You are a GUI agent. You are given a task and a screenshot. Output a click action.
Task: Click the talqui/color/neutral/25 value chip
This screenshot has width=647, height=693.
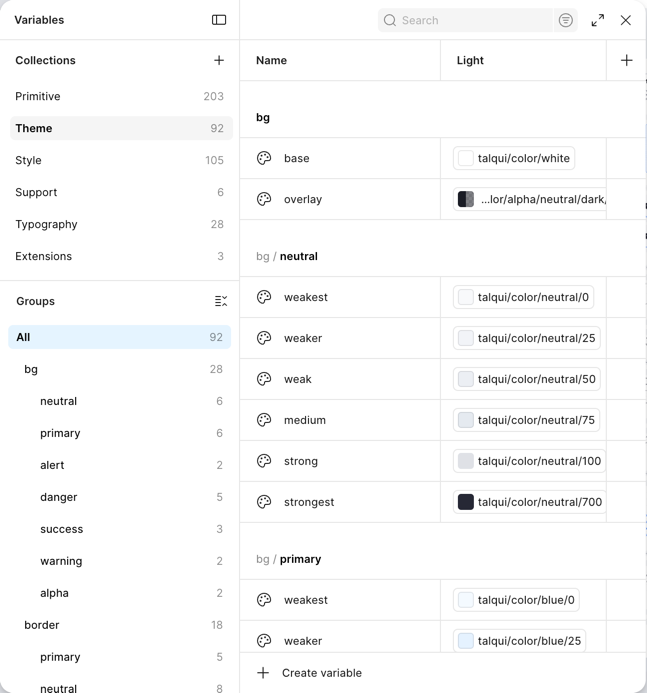(x=527, y=338)
